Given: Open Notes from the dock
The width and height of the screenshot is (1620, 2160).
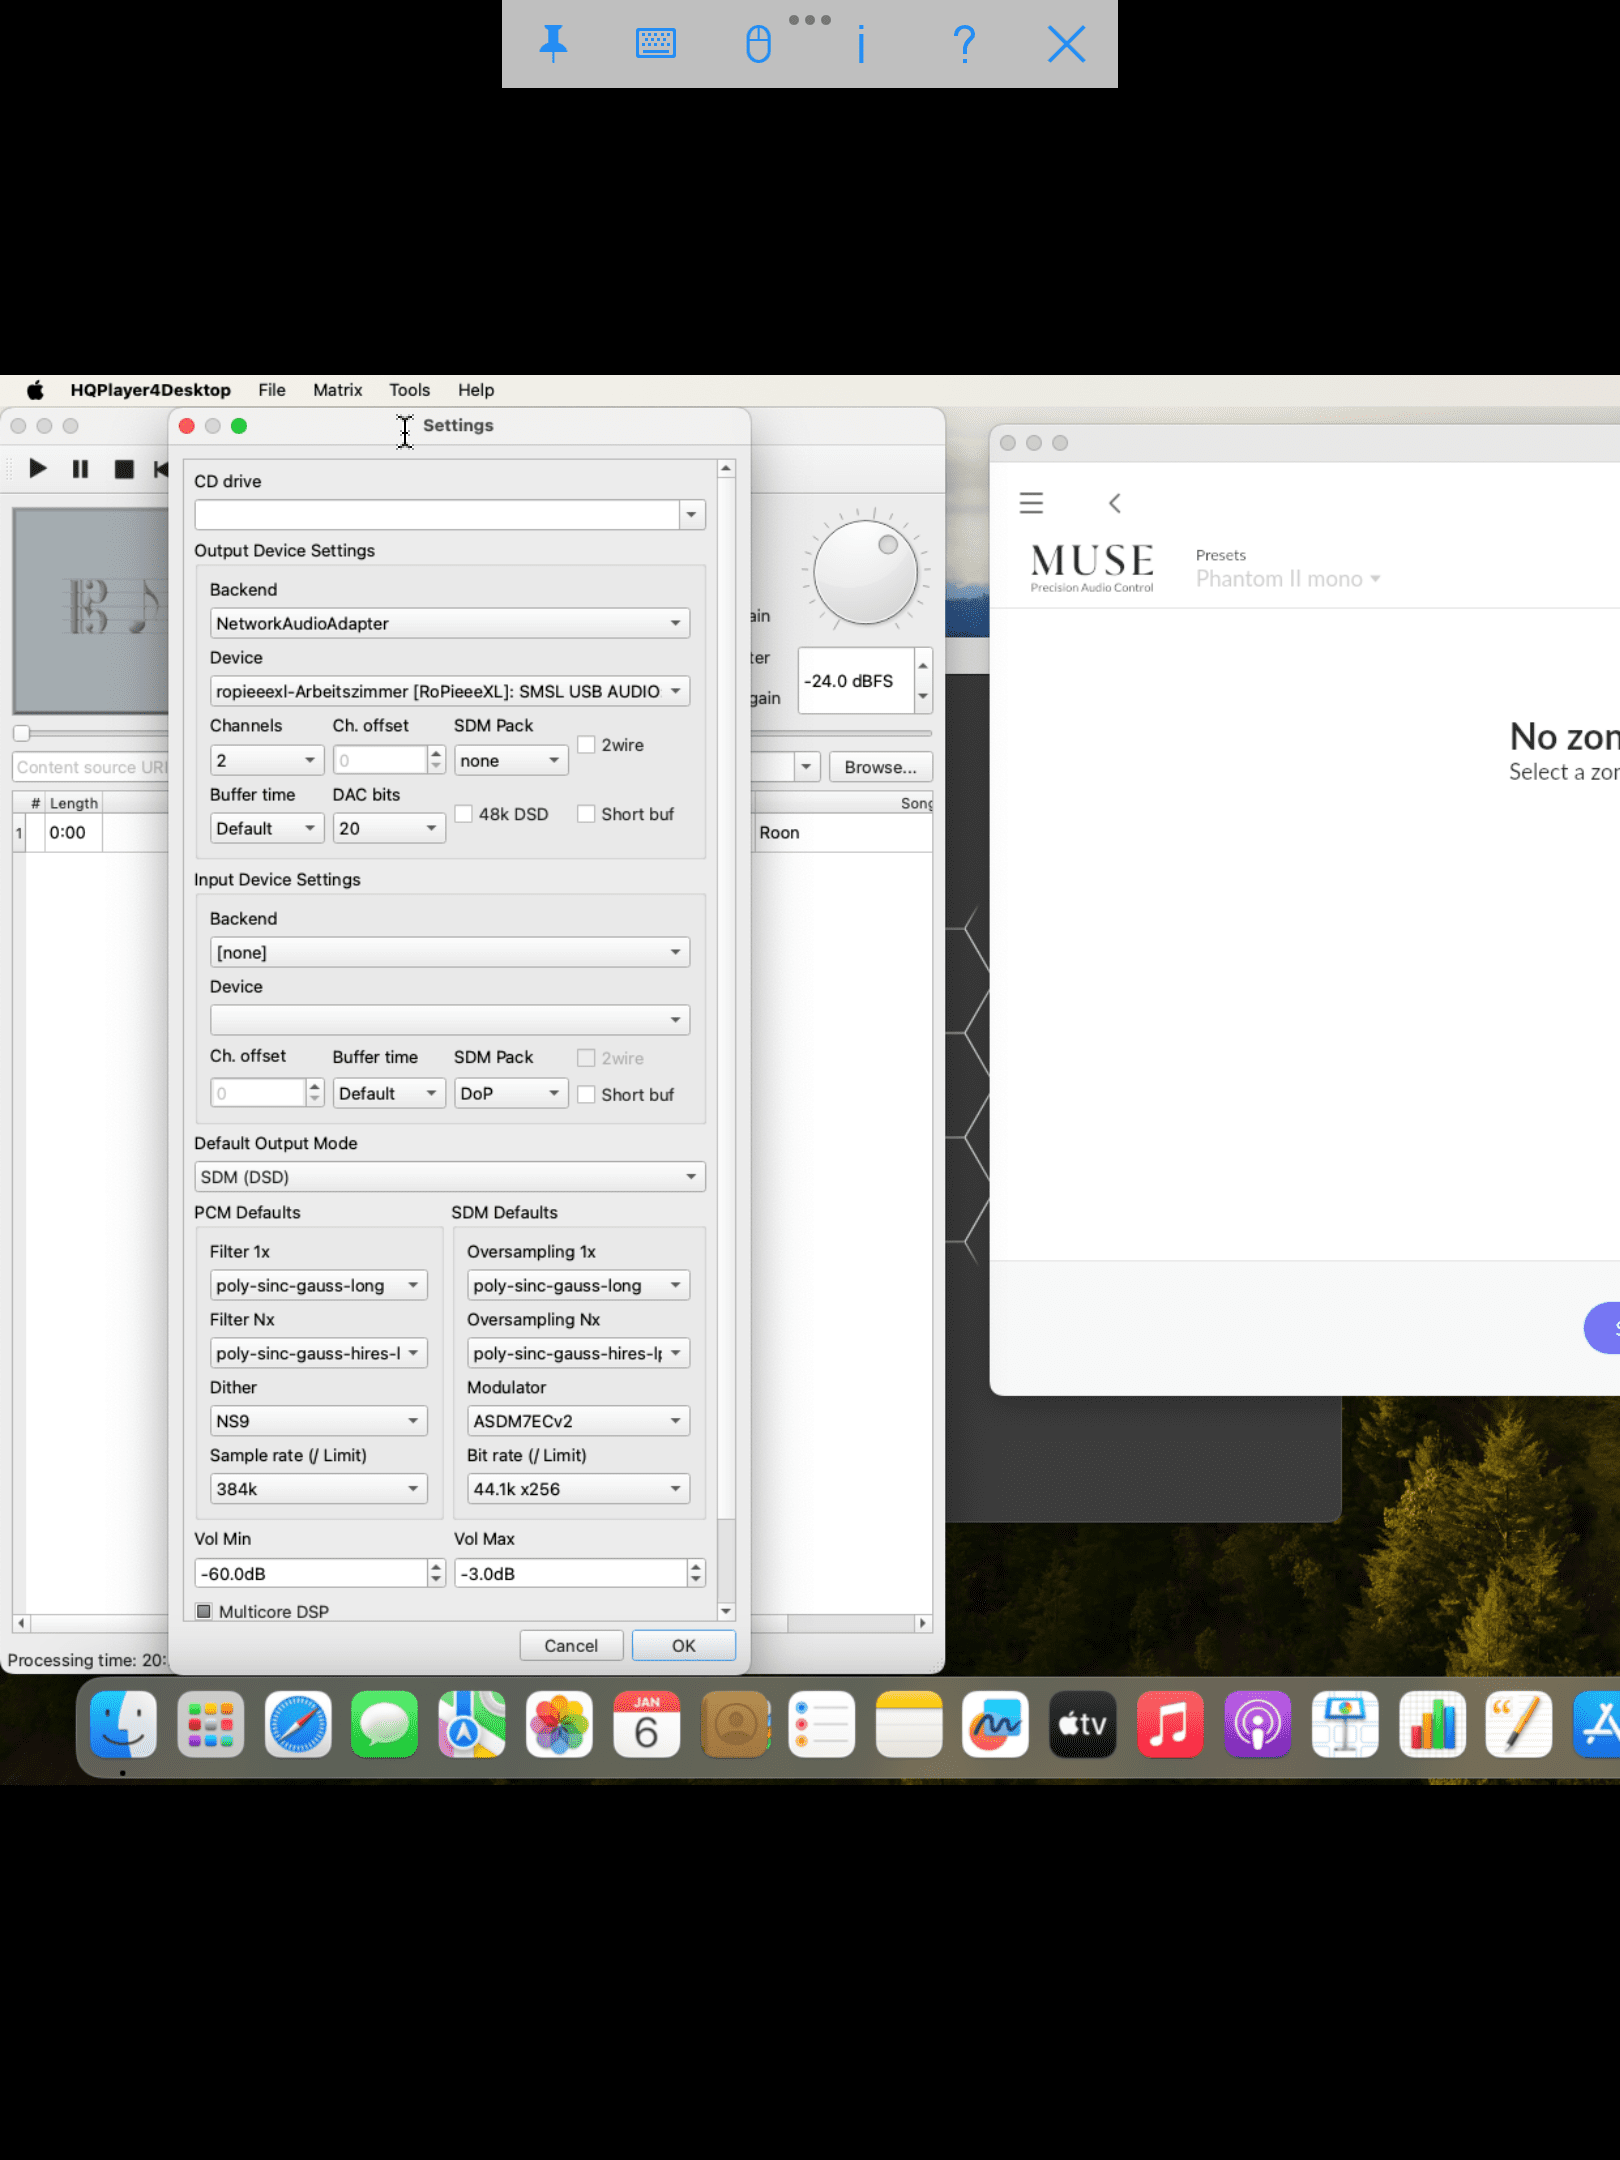Looking at the screenshot, I should click(909, 1724).
